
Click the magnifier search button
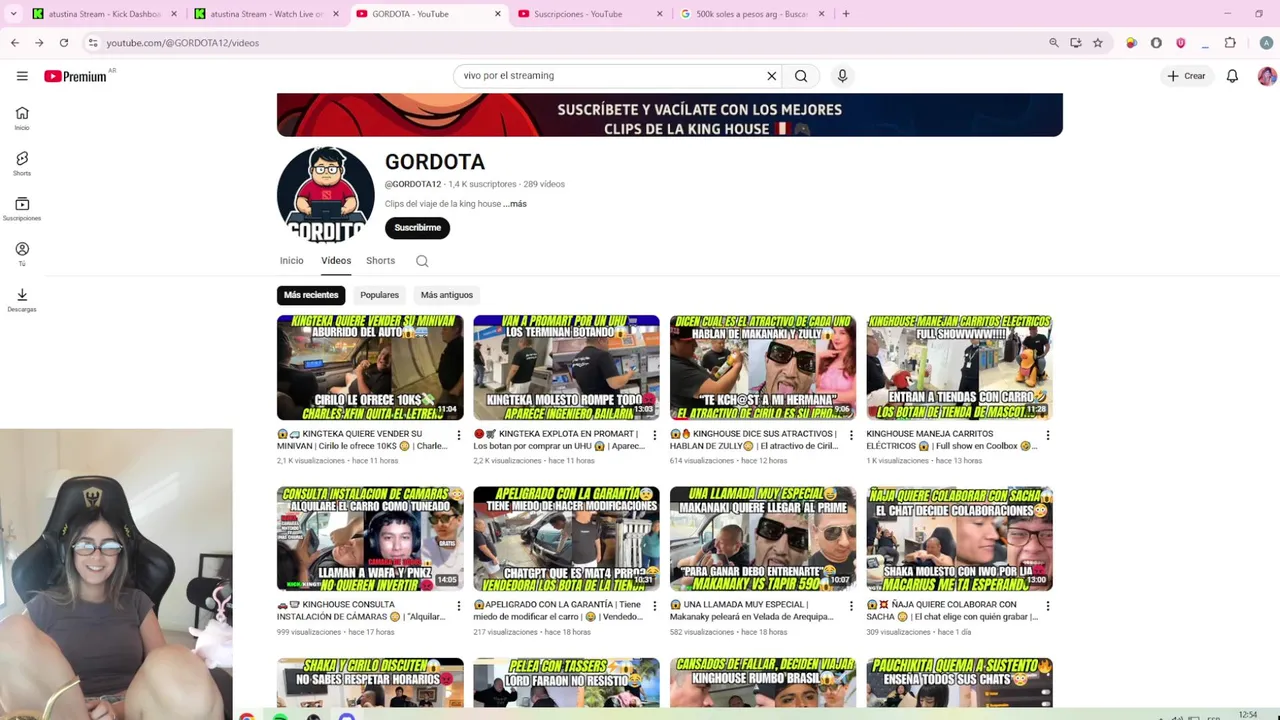(801, 76)
